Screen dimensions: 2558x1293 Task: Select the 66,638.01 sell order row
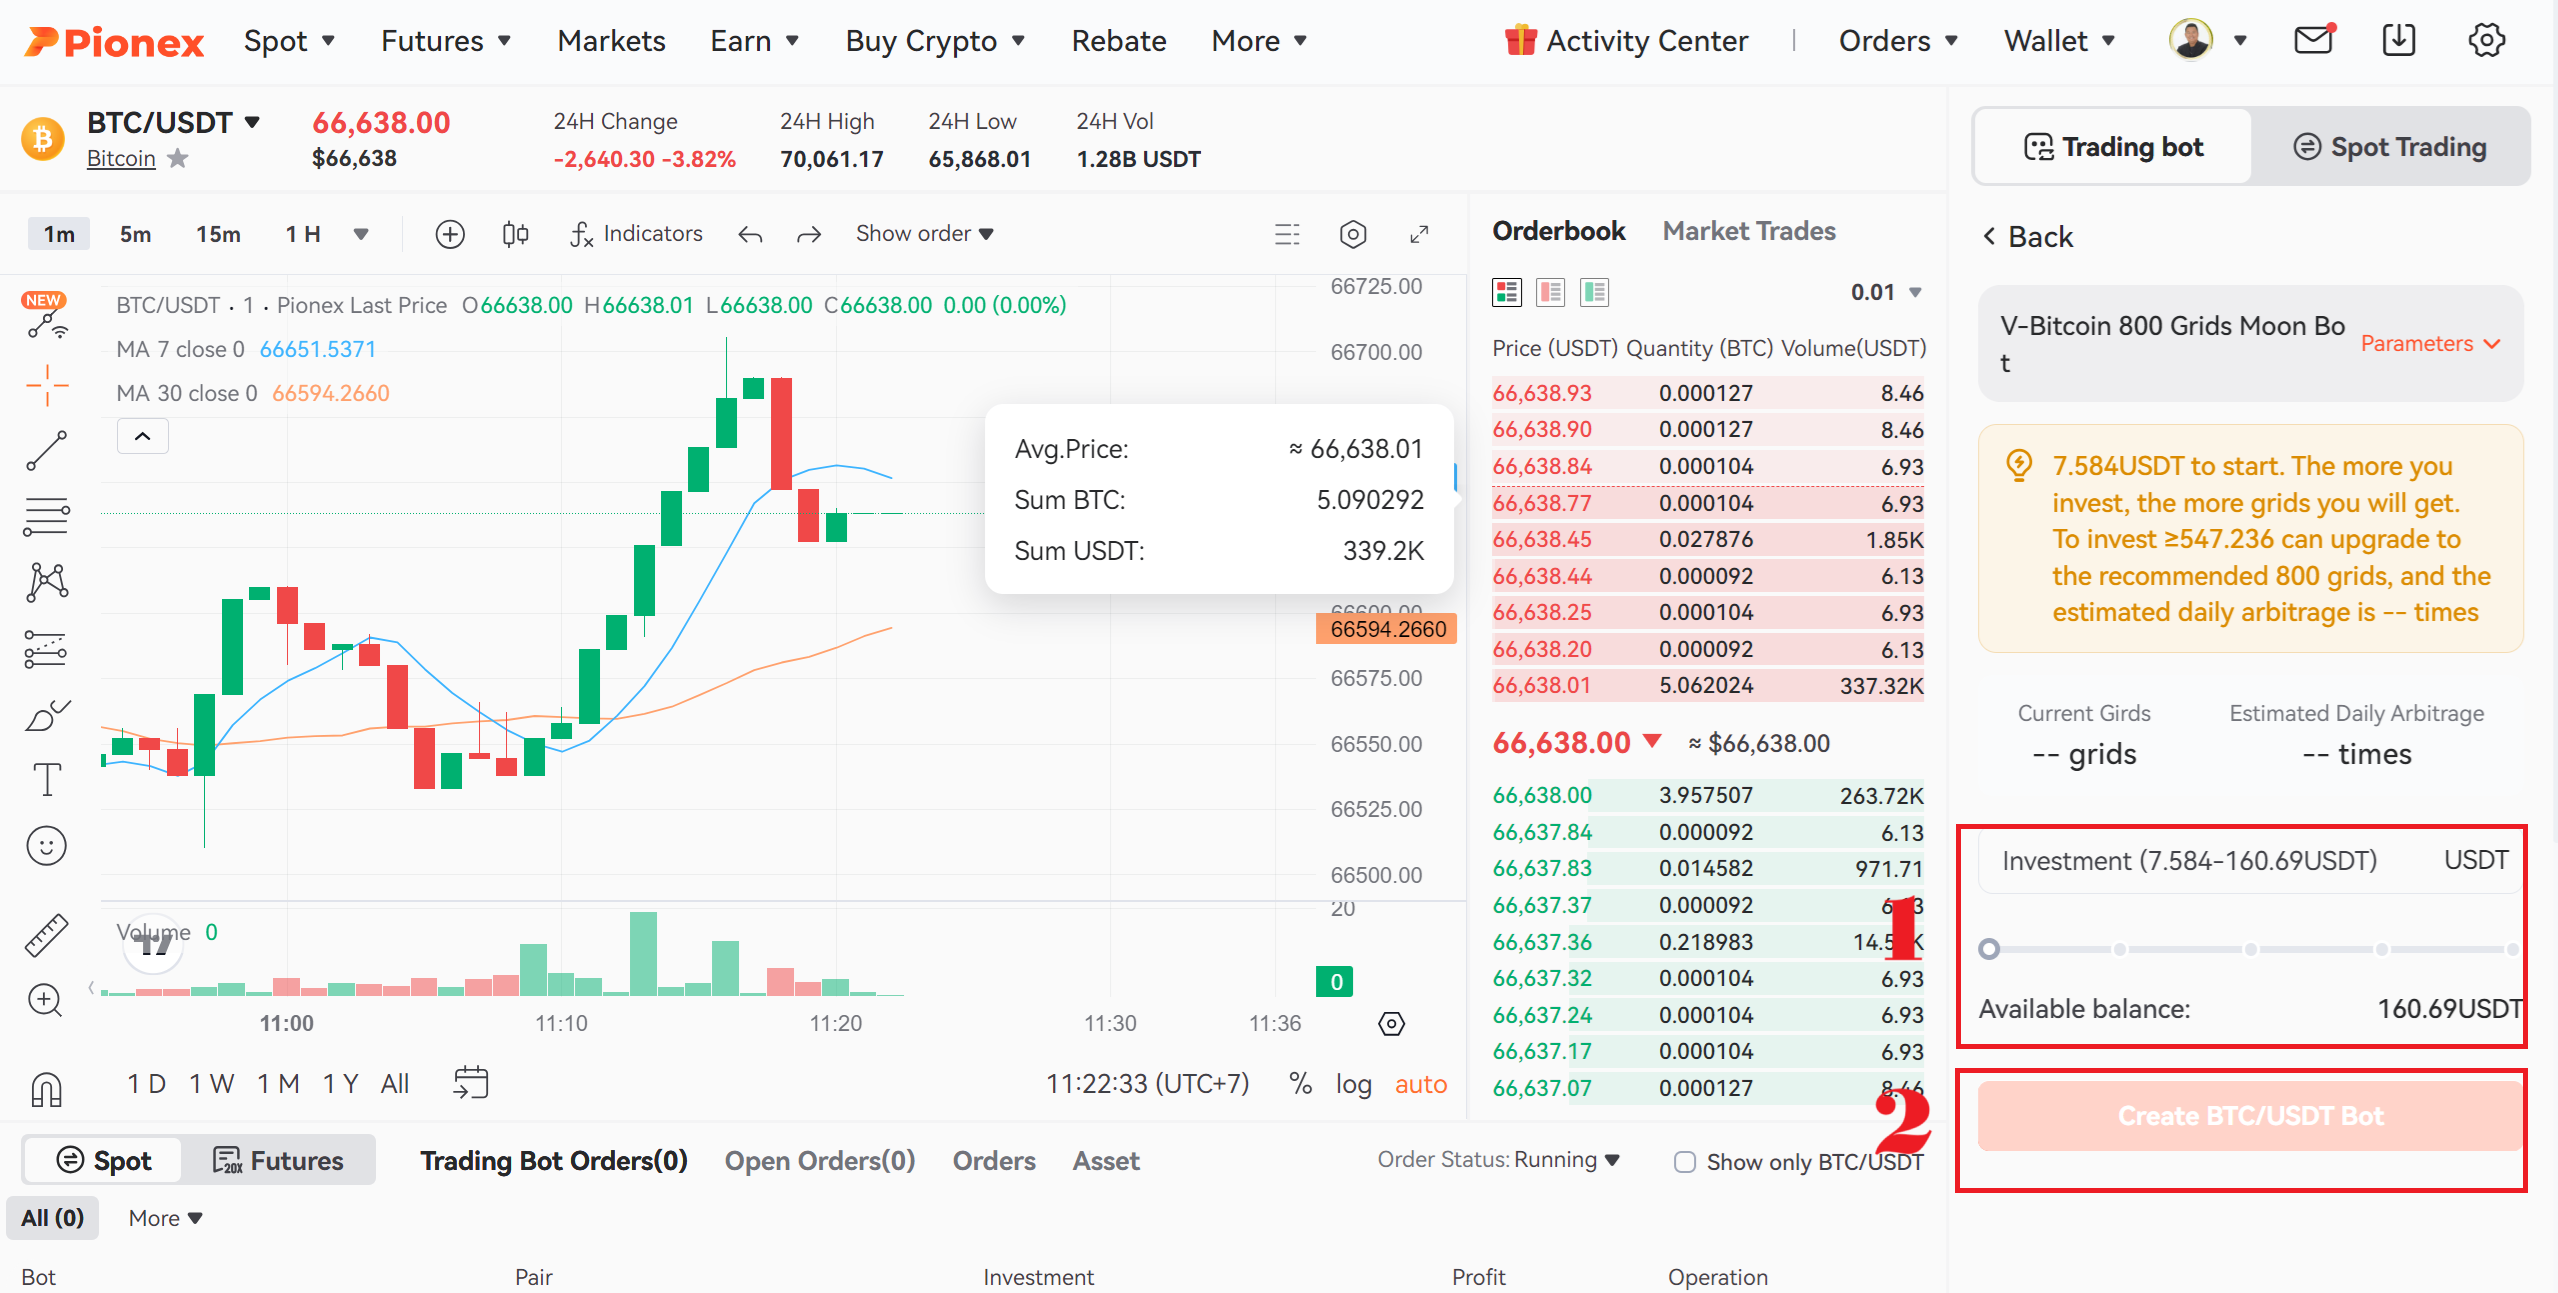pos(1707,686)
